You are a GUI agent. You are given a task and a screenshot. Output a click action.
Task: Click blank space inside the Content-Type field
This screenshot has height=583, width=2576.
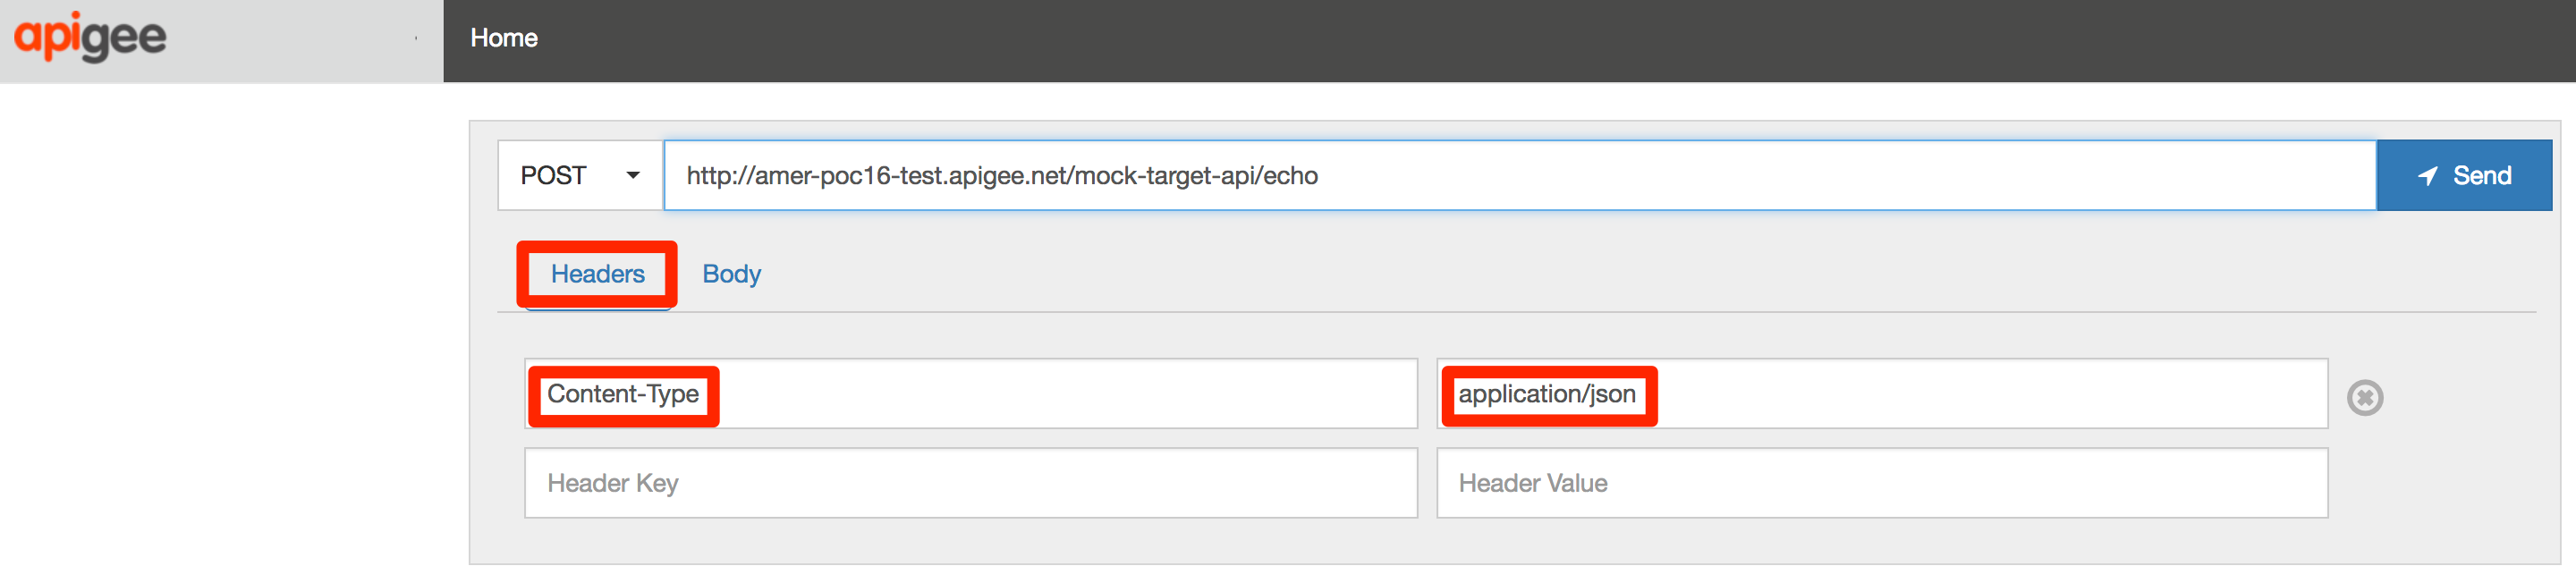click(1060, 395)
